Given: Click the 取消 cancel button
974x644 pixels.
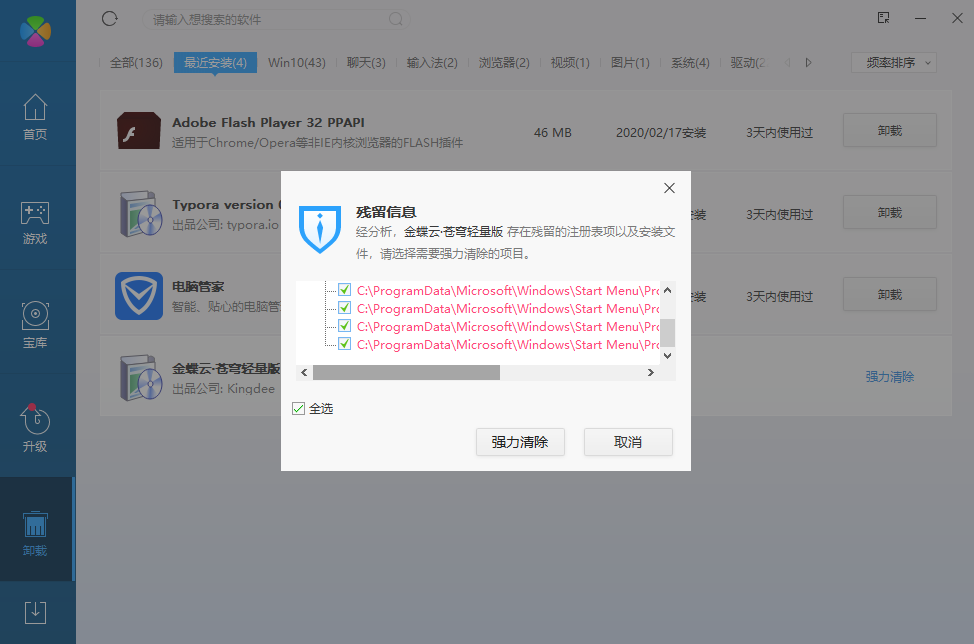Looking at the screenshot, I should (x=628, y=442).
